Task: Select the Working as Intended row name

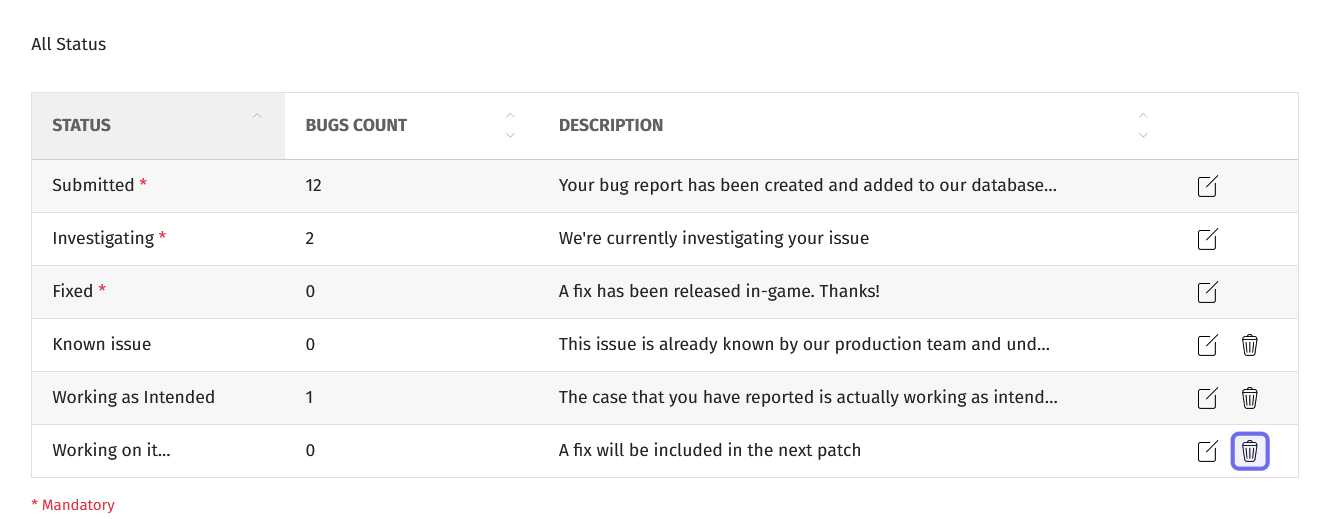Action: point(134,397)
